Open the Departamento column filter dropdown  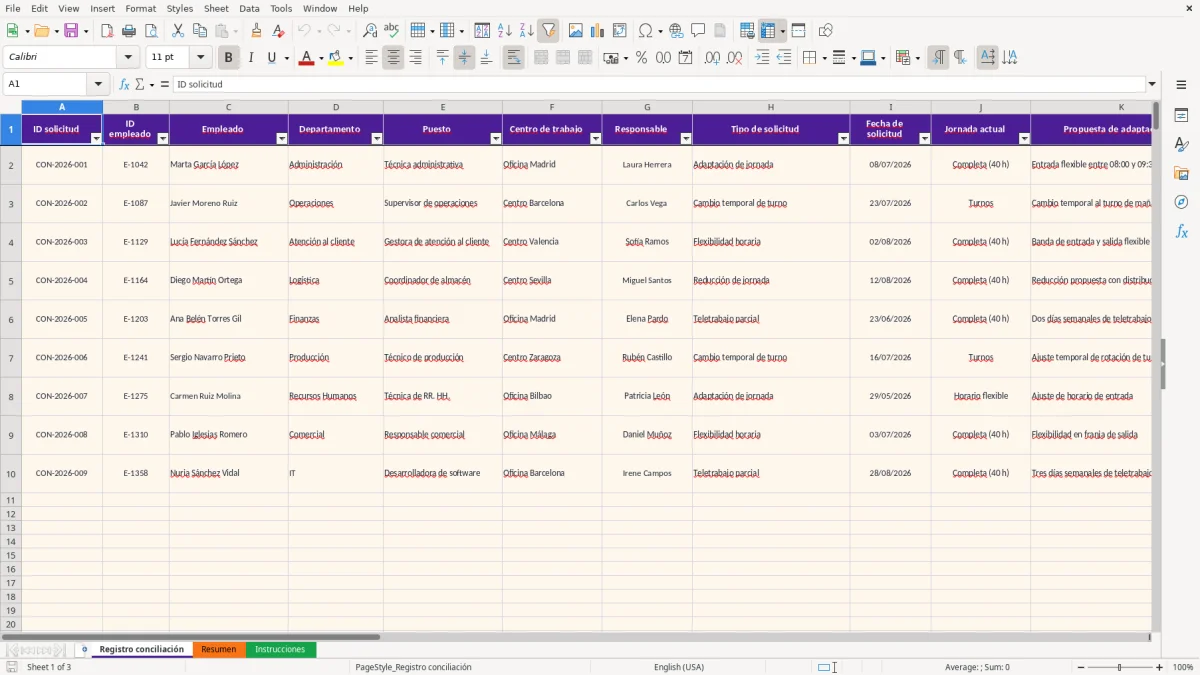pyautogui.click(x=377, y=139)
